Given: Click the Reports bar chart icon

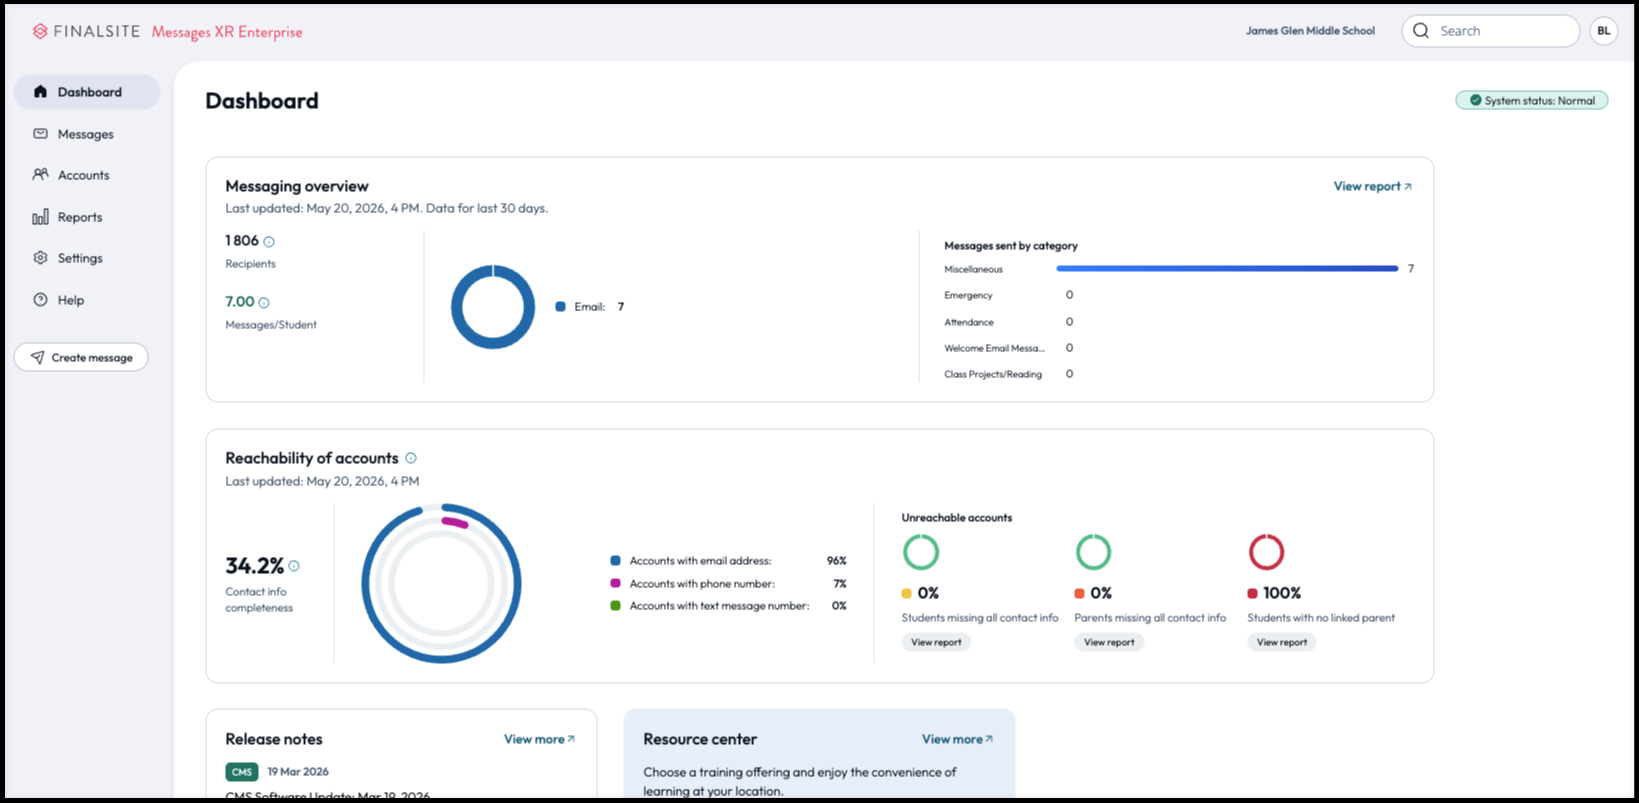Looking at the screenshot, I should 40,217.
